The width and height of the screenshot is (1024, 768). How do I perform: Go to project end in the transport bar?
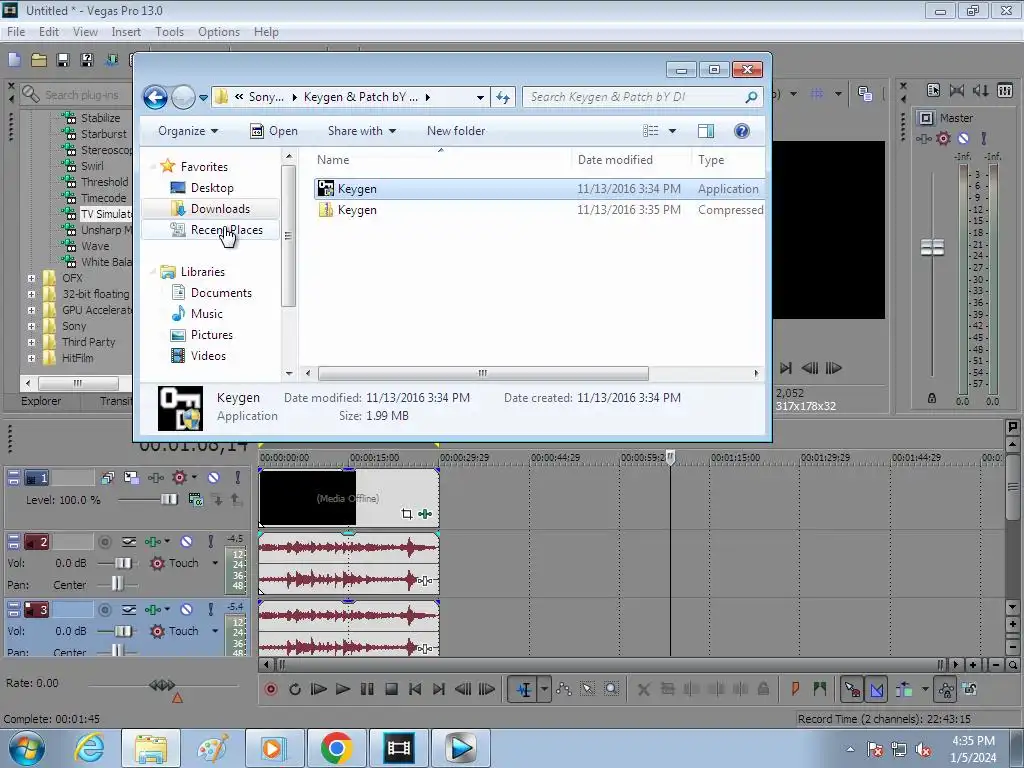tap(439, 689)
